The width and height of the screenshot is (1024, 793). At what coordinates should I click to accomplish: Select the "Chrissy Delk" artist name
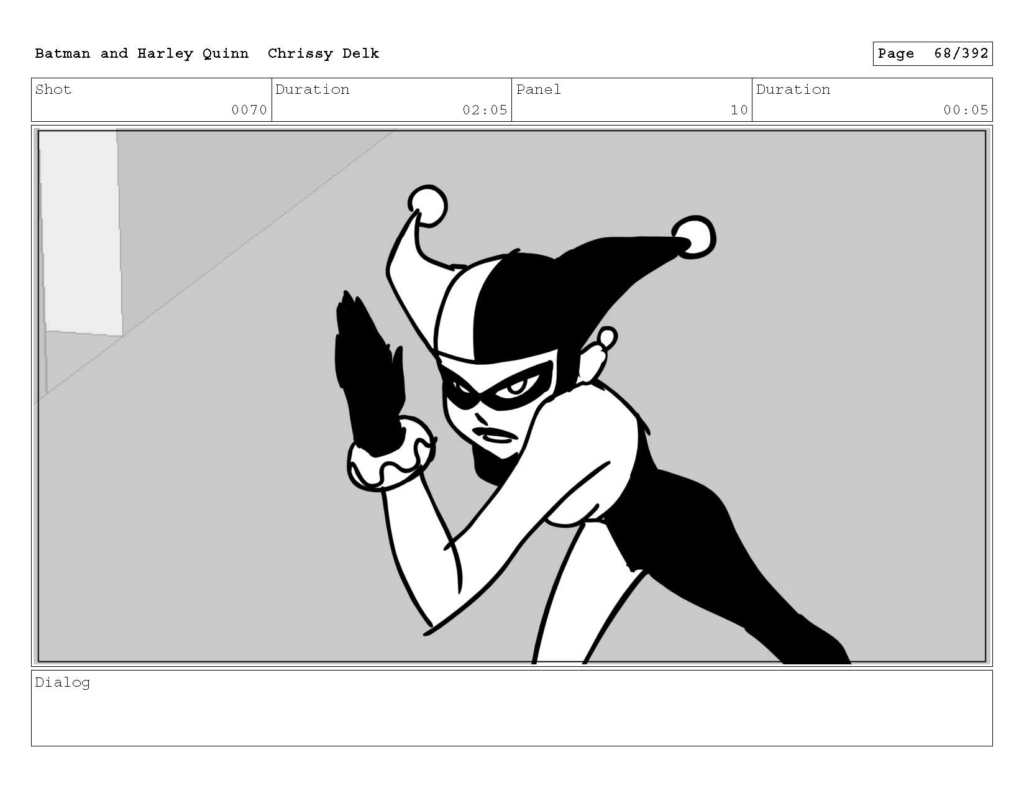pyautogui.click(x=323, y=54)
